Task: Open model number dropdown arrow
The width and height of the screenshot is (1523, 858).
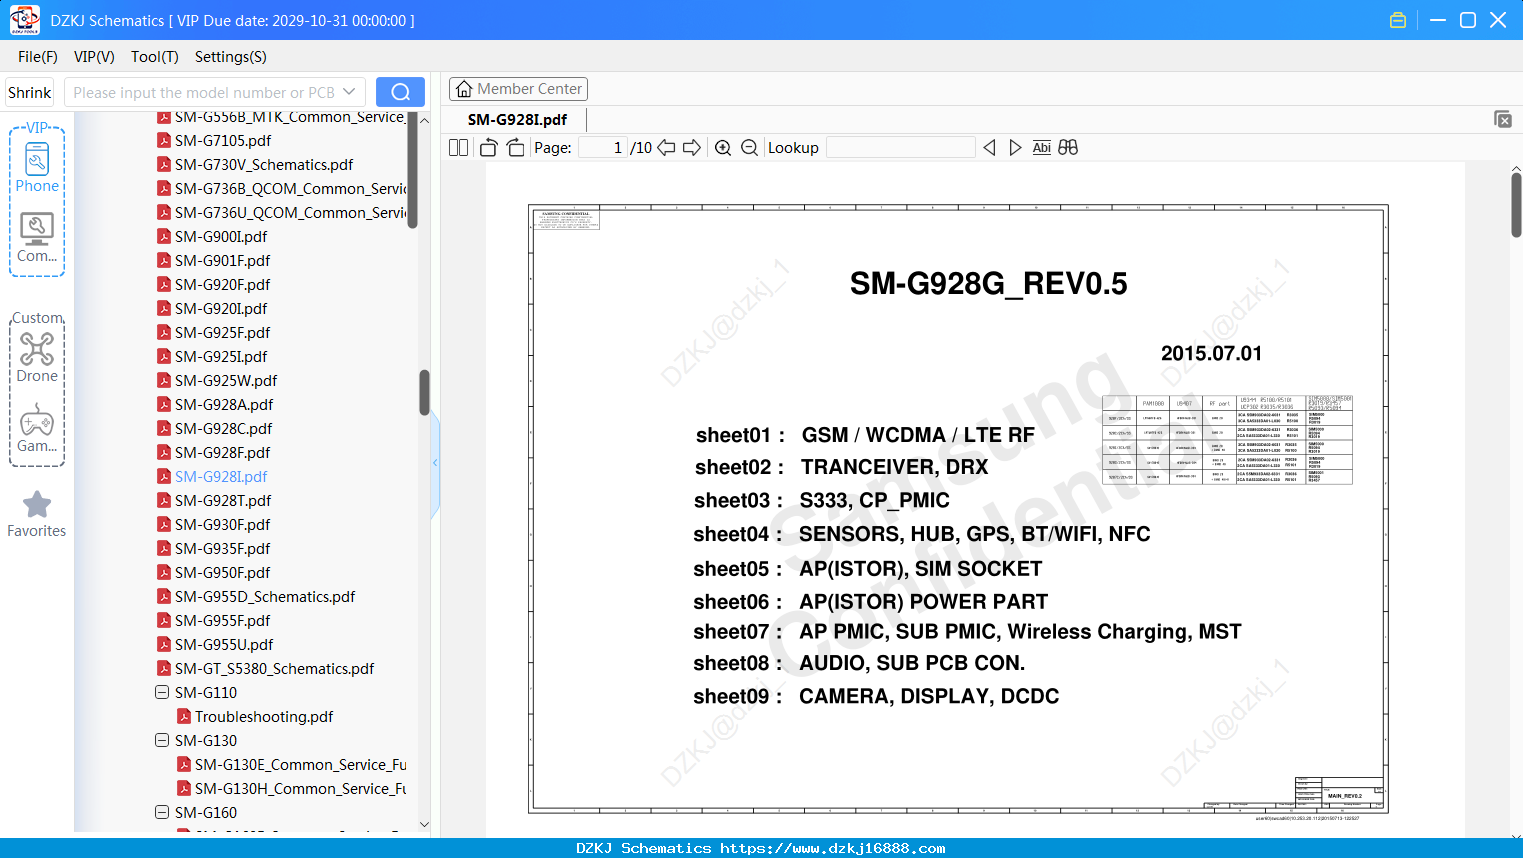Action: [349, 92]
